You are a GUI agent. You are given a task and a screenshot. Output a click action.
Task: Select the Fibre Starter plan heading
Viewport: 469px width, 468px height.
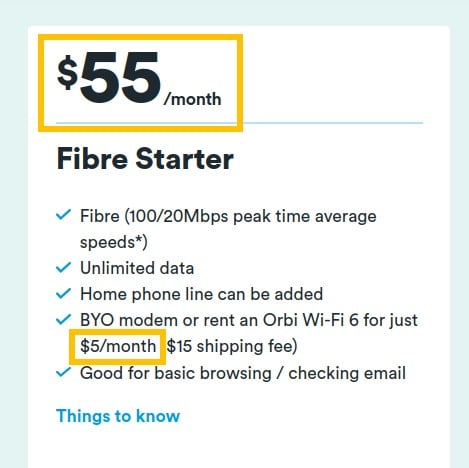145,159
